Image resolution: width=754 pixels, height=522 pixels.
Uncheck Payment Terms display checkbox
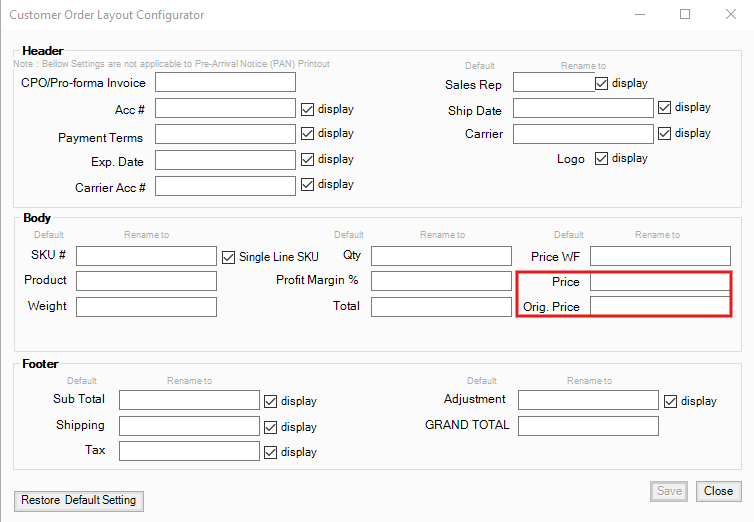pos(308,134)
